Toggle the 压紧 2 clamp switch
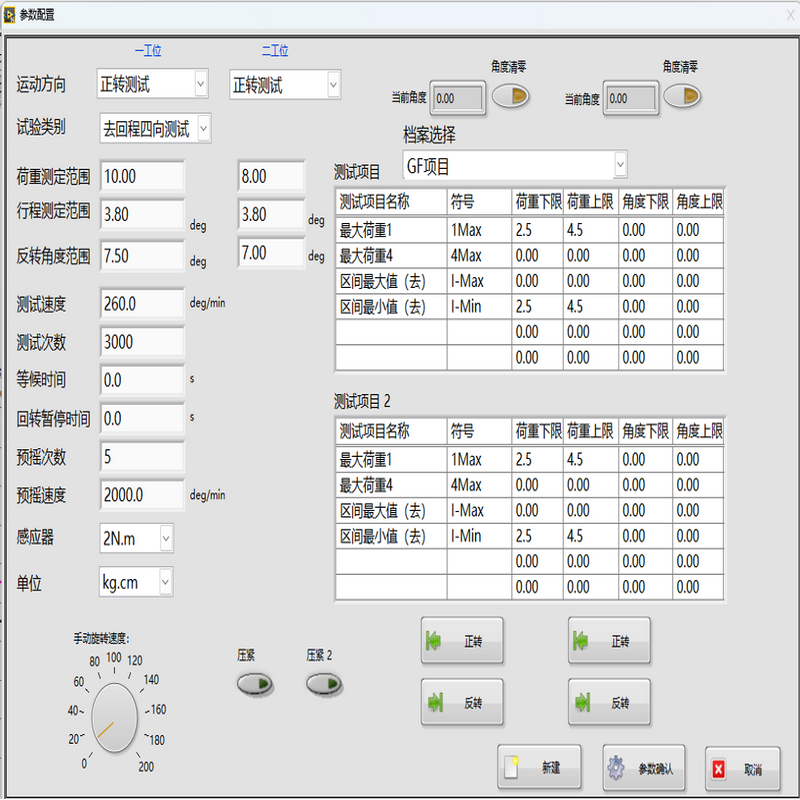The width and height of the screenshot is (800, 800). 324,684
